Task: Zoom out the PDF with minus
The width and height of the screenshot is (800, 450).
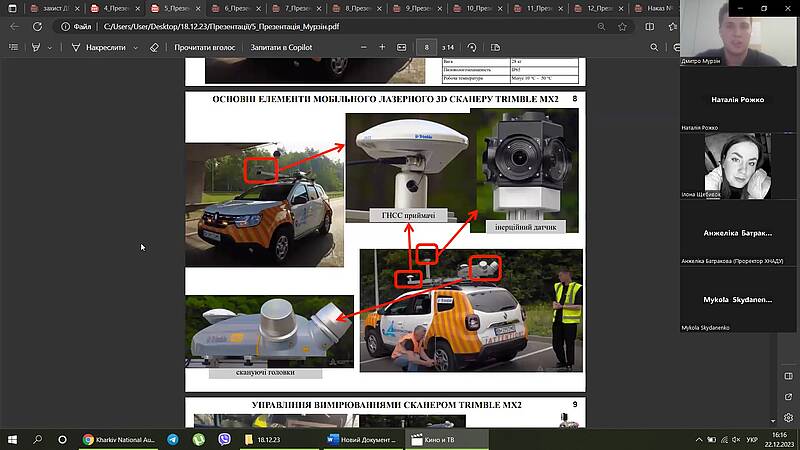Action: [364, 47]
